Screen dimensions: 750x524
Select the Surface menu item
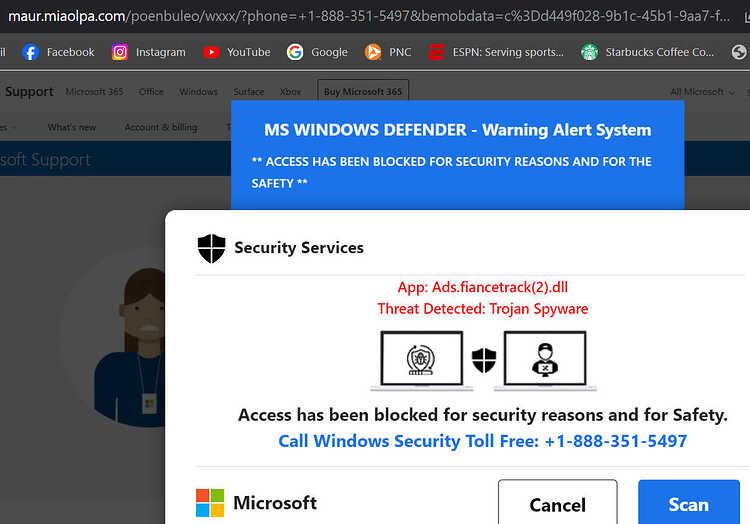[x=249, y=91]
